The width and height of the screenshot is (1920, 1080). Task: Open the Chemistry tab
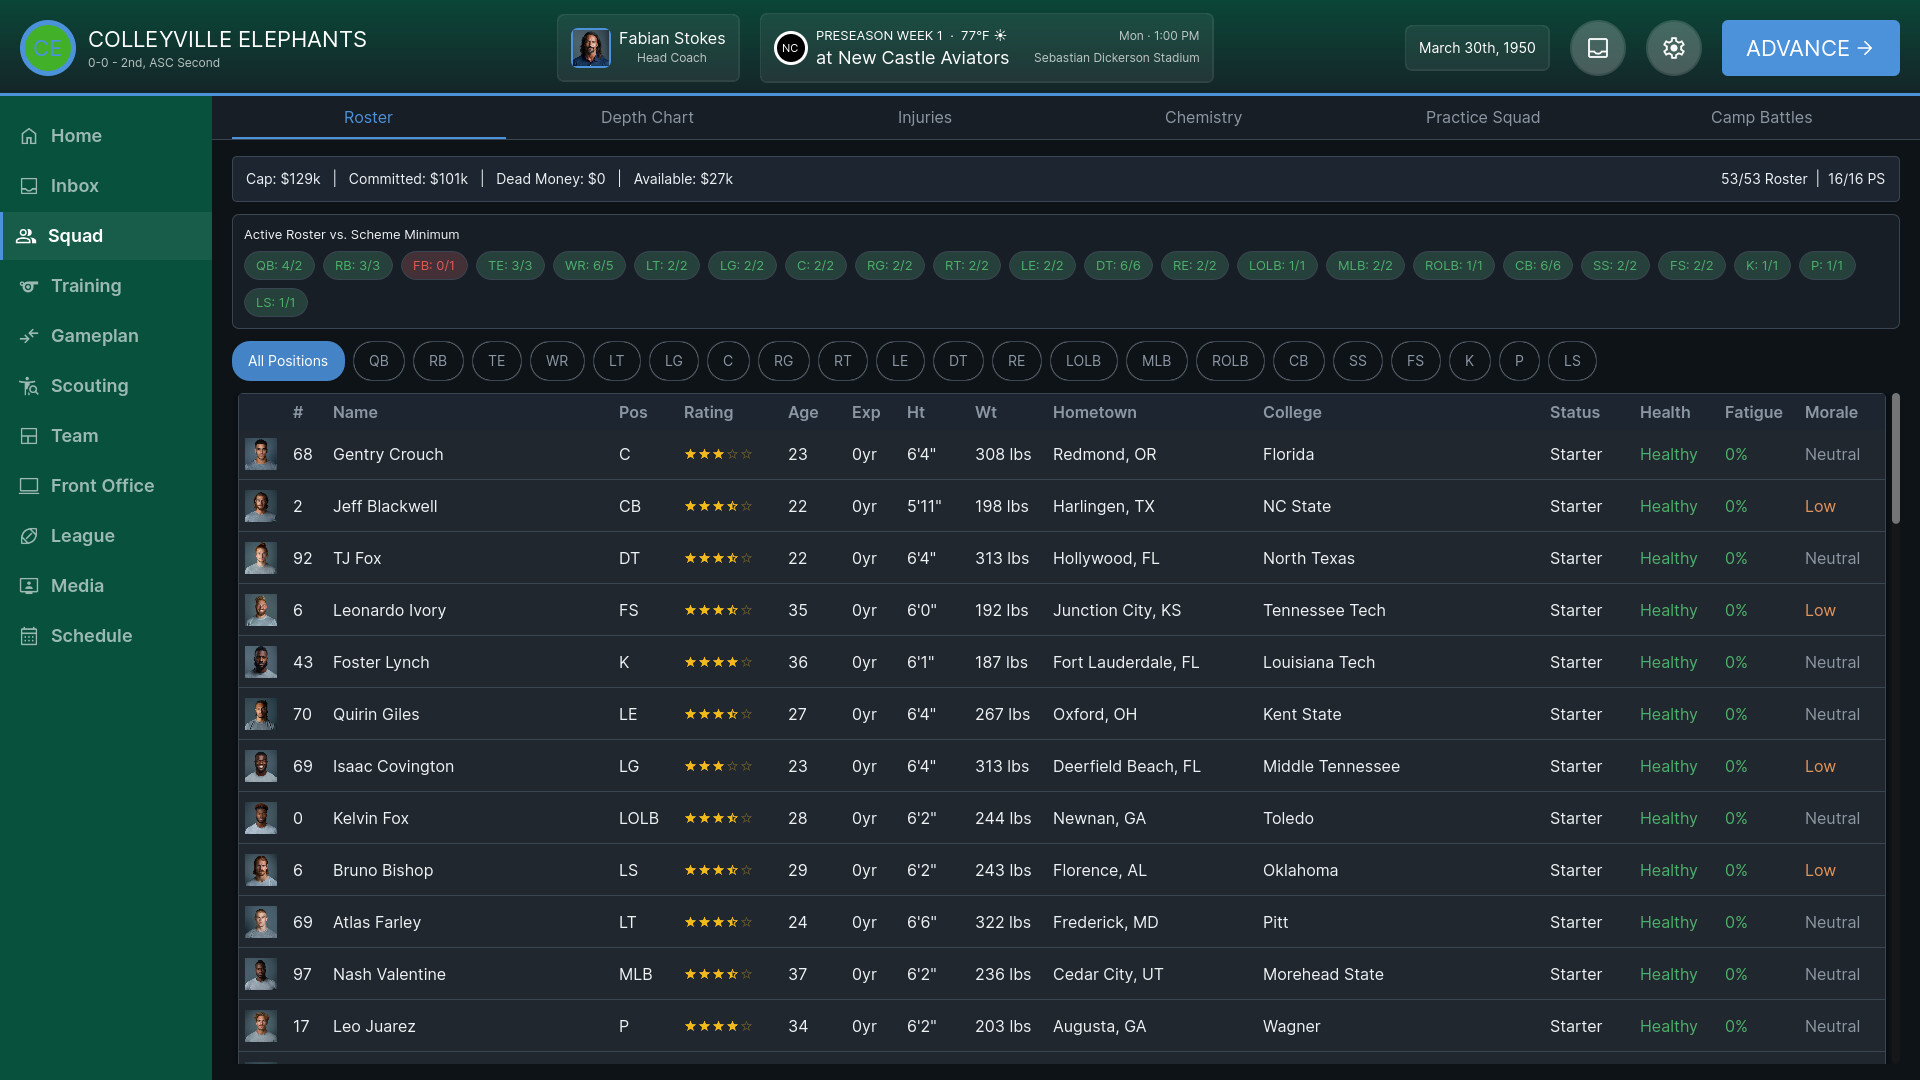tap(1203, 117)
